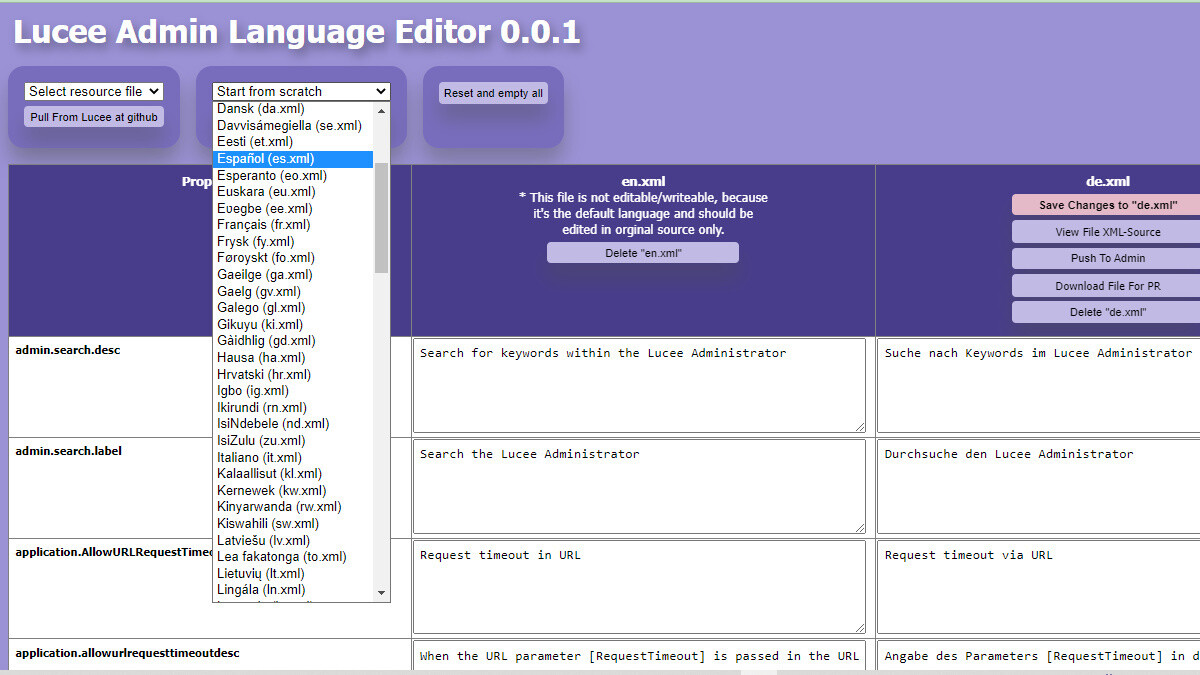Pick Gikuyu (ki.xml) from list
1200x675 pixels.
[x=293, y=324]
